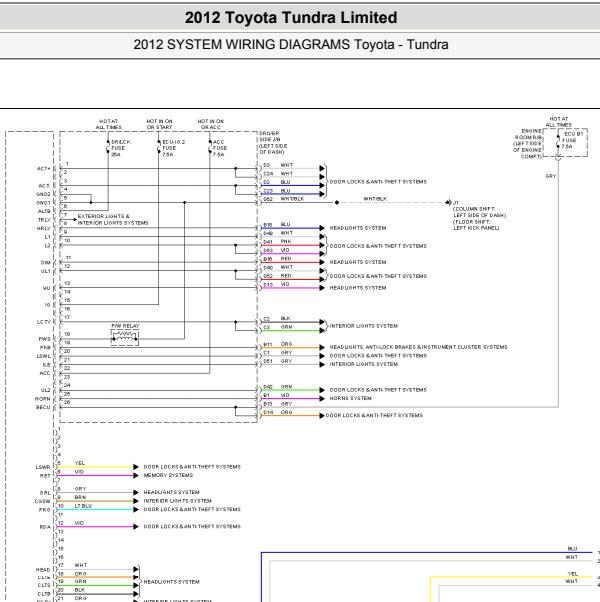
Task: Click the GND2 pin label
Action: (x=43, y=194)
